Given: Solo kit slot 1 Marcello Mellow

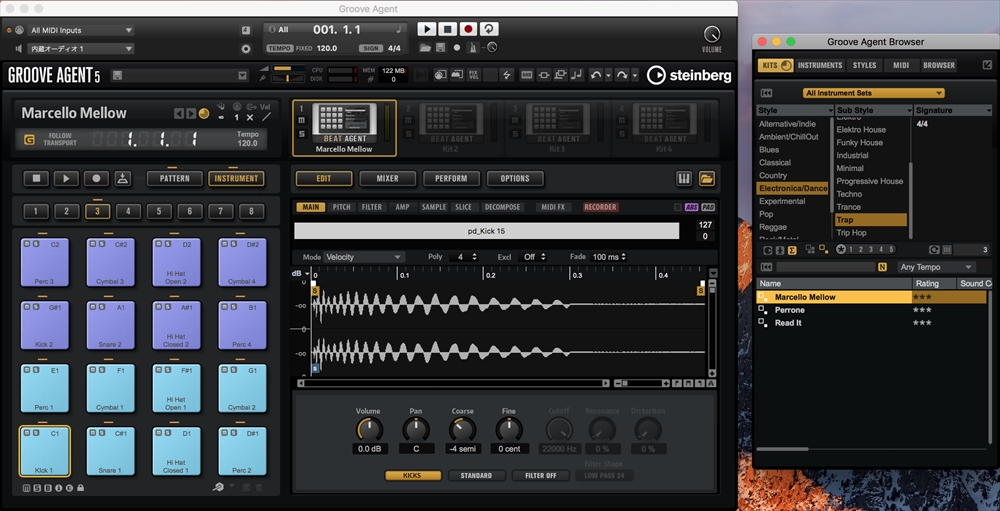Looking at the screenshot, I should coord(301,133).
